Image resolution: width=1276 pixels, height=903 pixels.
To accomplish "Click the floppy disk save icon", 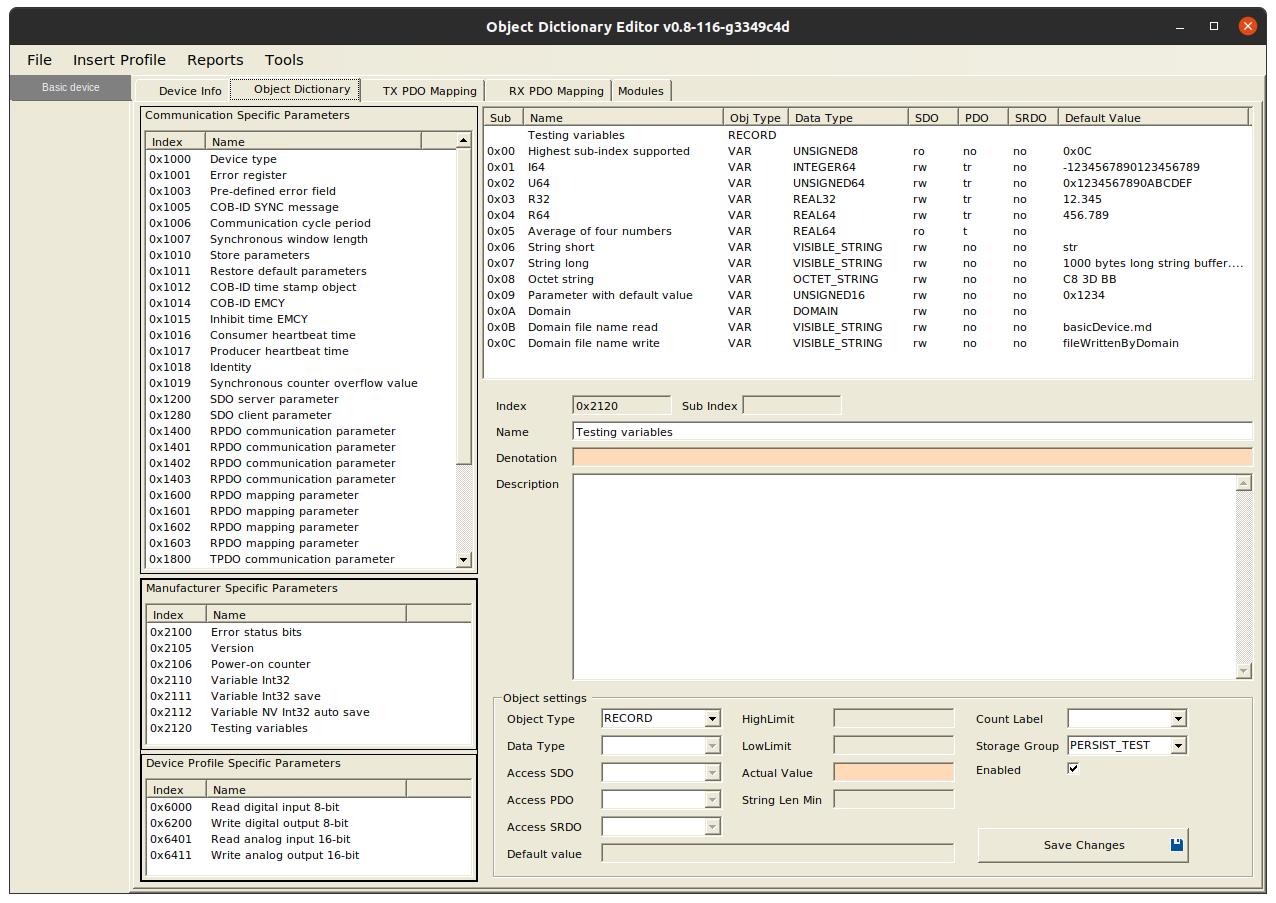I will click(1175, 844).
